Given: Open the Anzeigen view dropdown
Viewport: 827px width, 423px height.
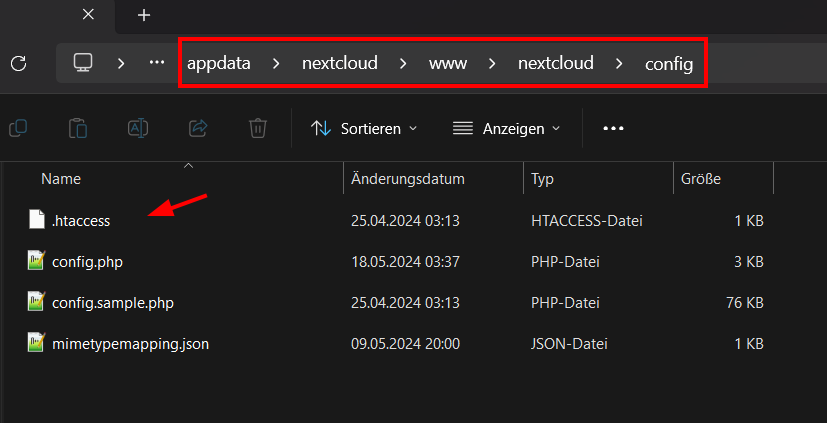Looking at the screenshot, I should point(506,128).
